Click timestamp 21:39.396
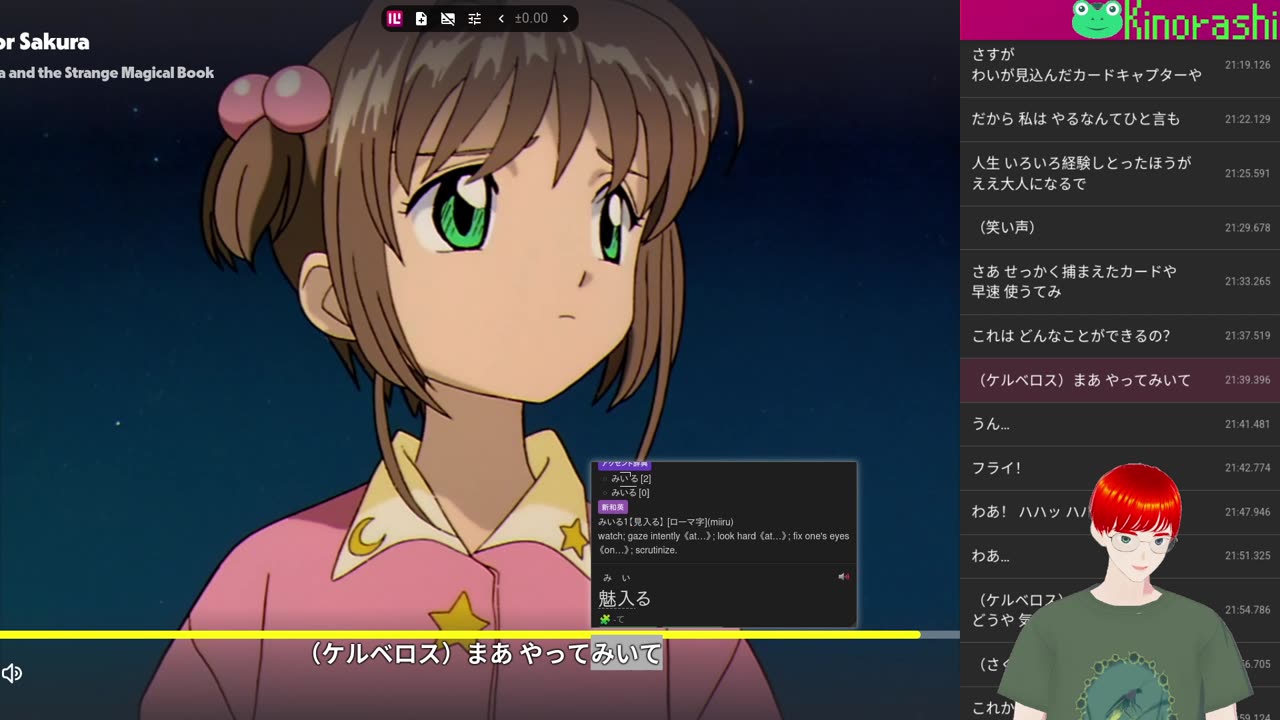Screen dimensions: 1280x720 click(x=1247, y=380)
